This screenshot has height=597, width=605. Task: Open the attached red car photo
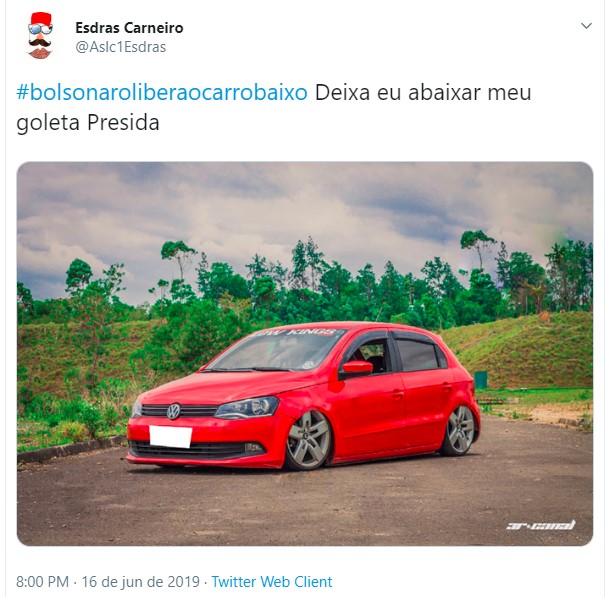point(305,353)
